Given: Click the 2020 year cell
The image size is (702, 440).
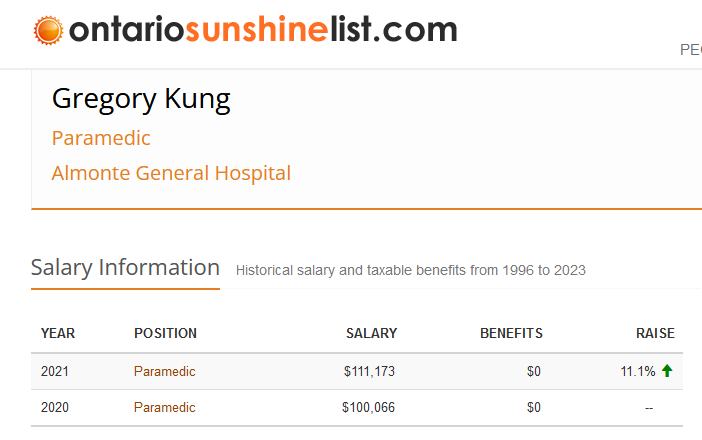Looking at the screenshot, I should click(x=56, y=407).
